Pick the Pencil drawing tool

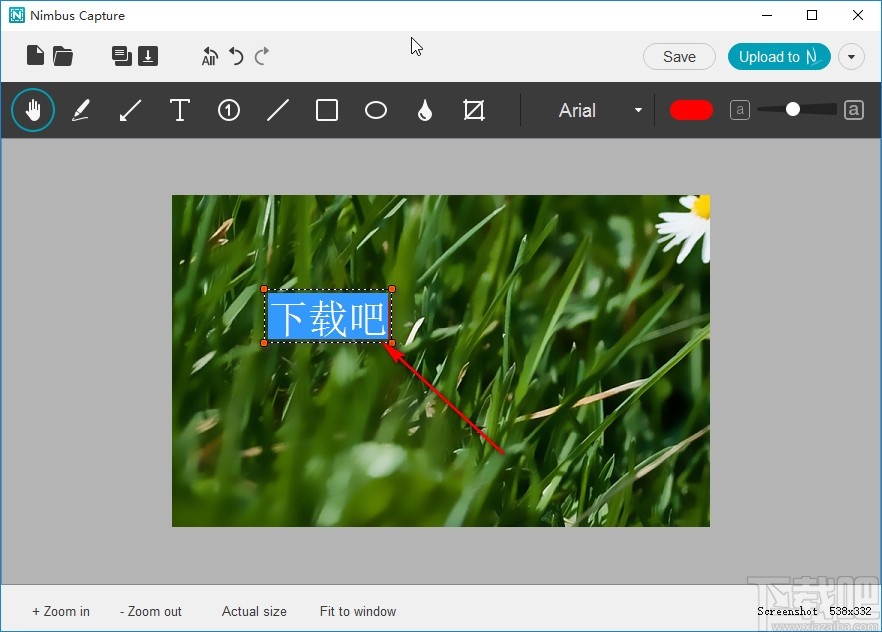pos(81,110)
